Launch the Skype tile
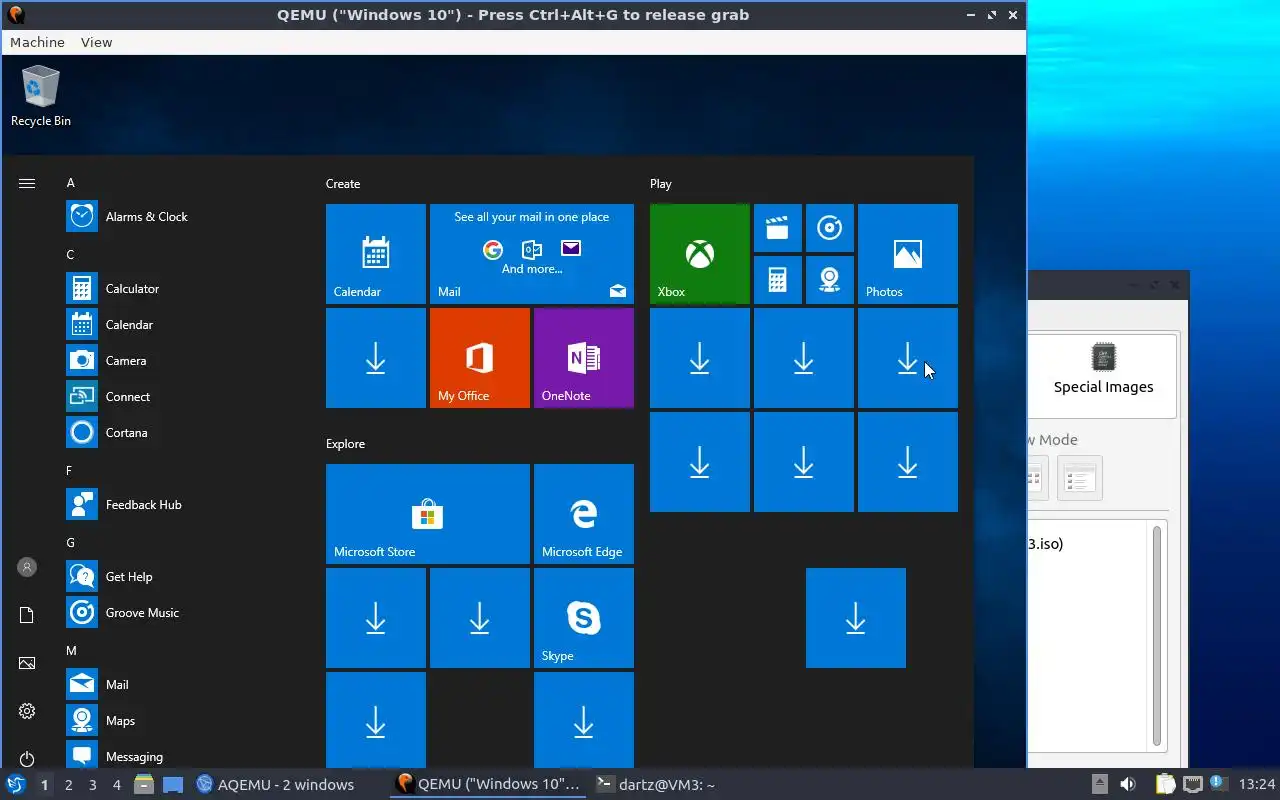This screenshot has width=1280, height=800. pos(584,618)
